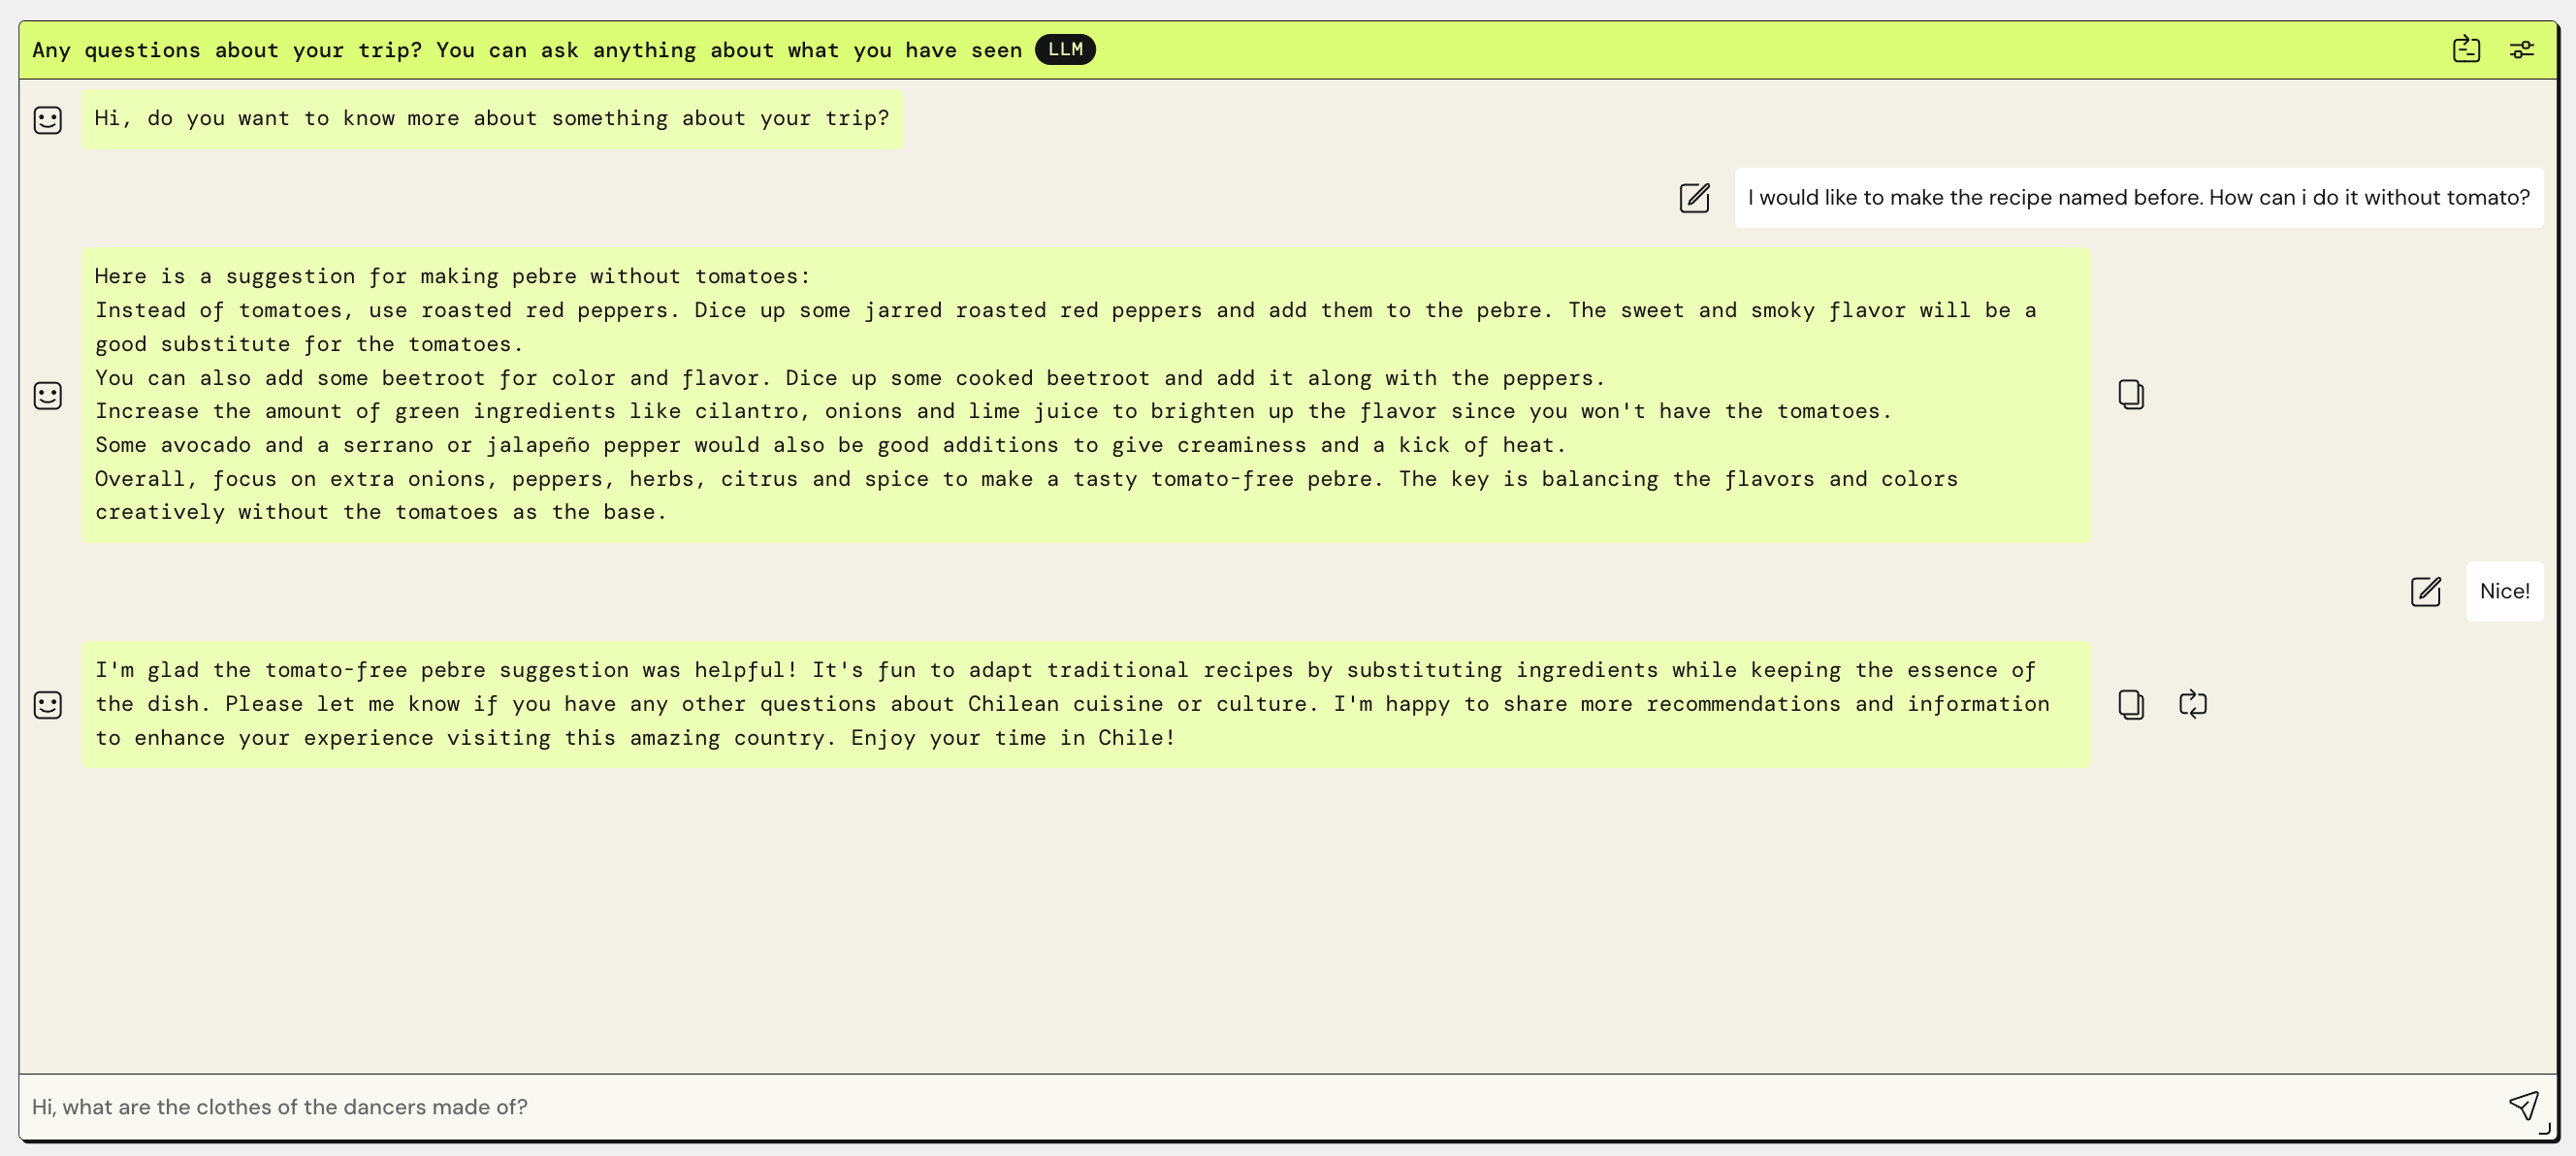Click bot avatar beside the greeting message
2576x1156 pixels.
(x=48, y=120)
